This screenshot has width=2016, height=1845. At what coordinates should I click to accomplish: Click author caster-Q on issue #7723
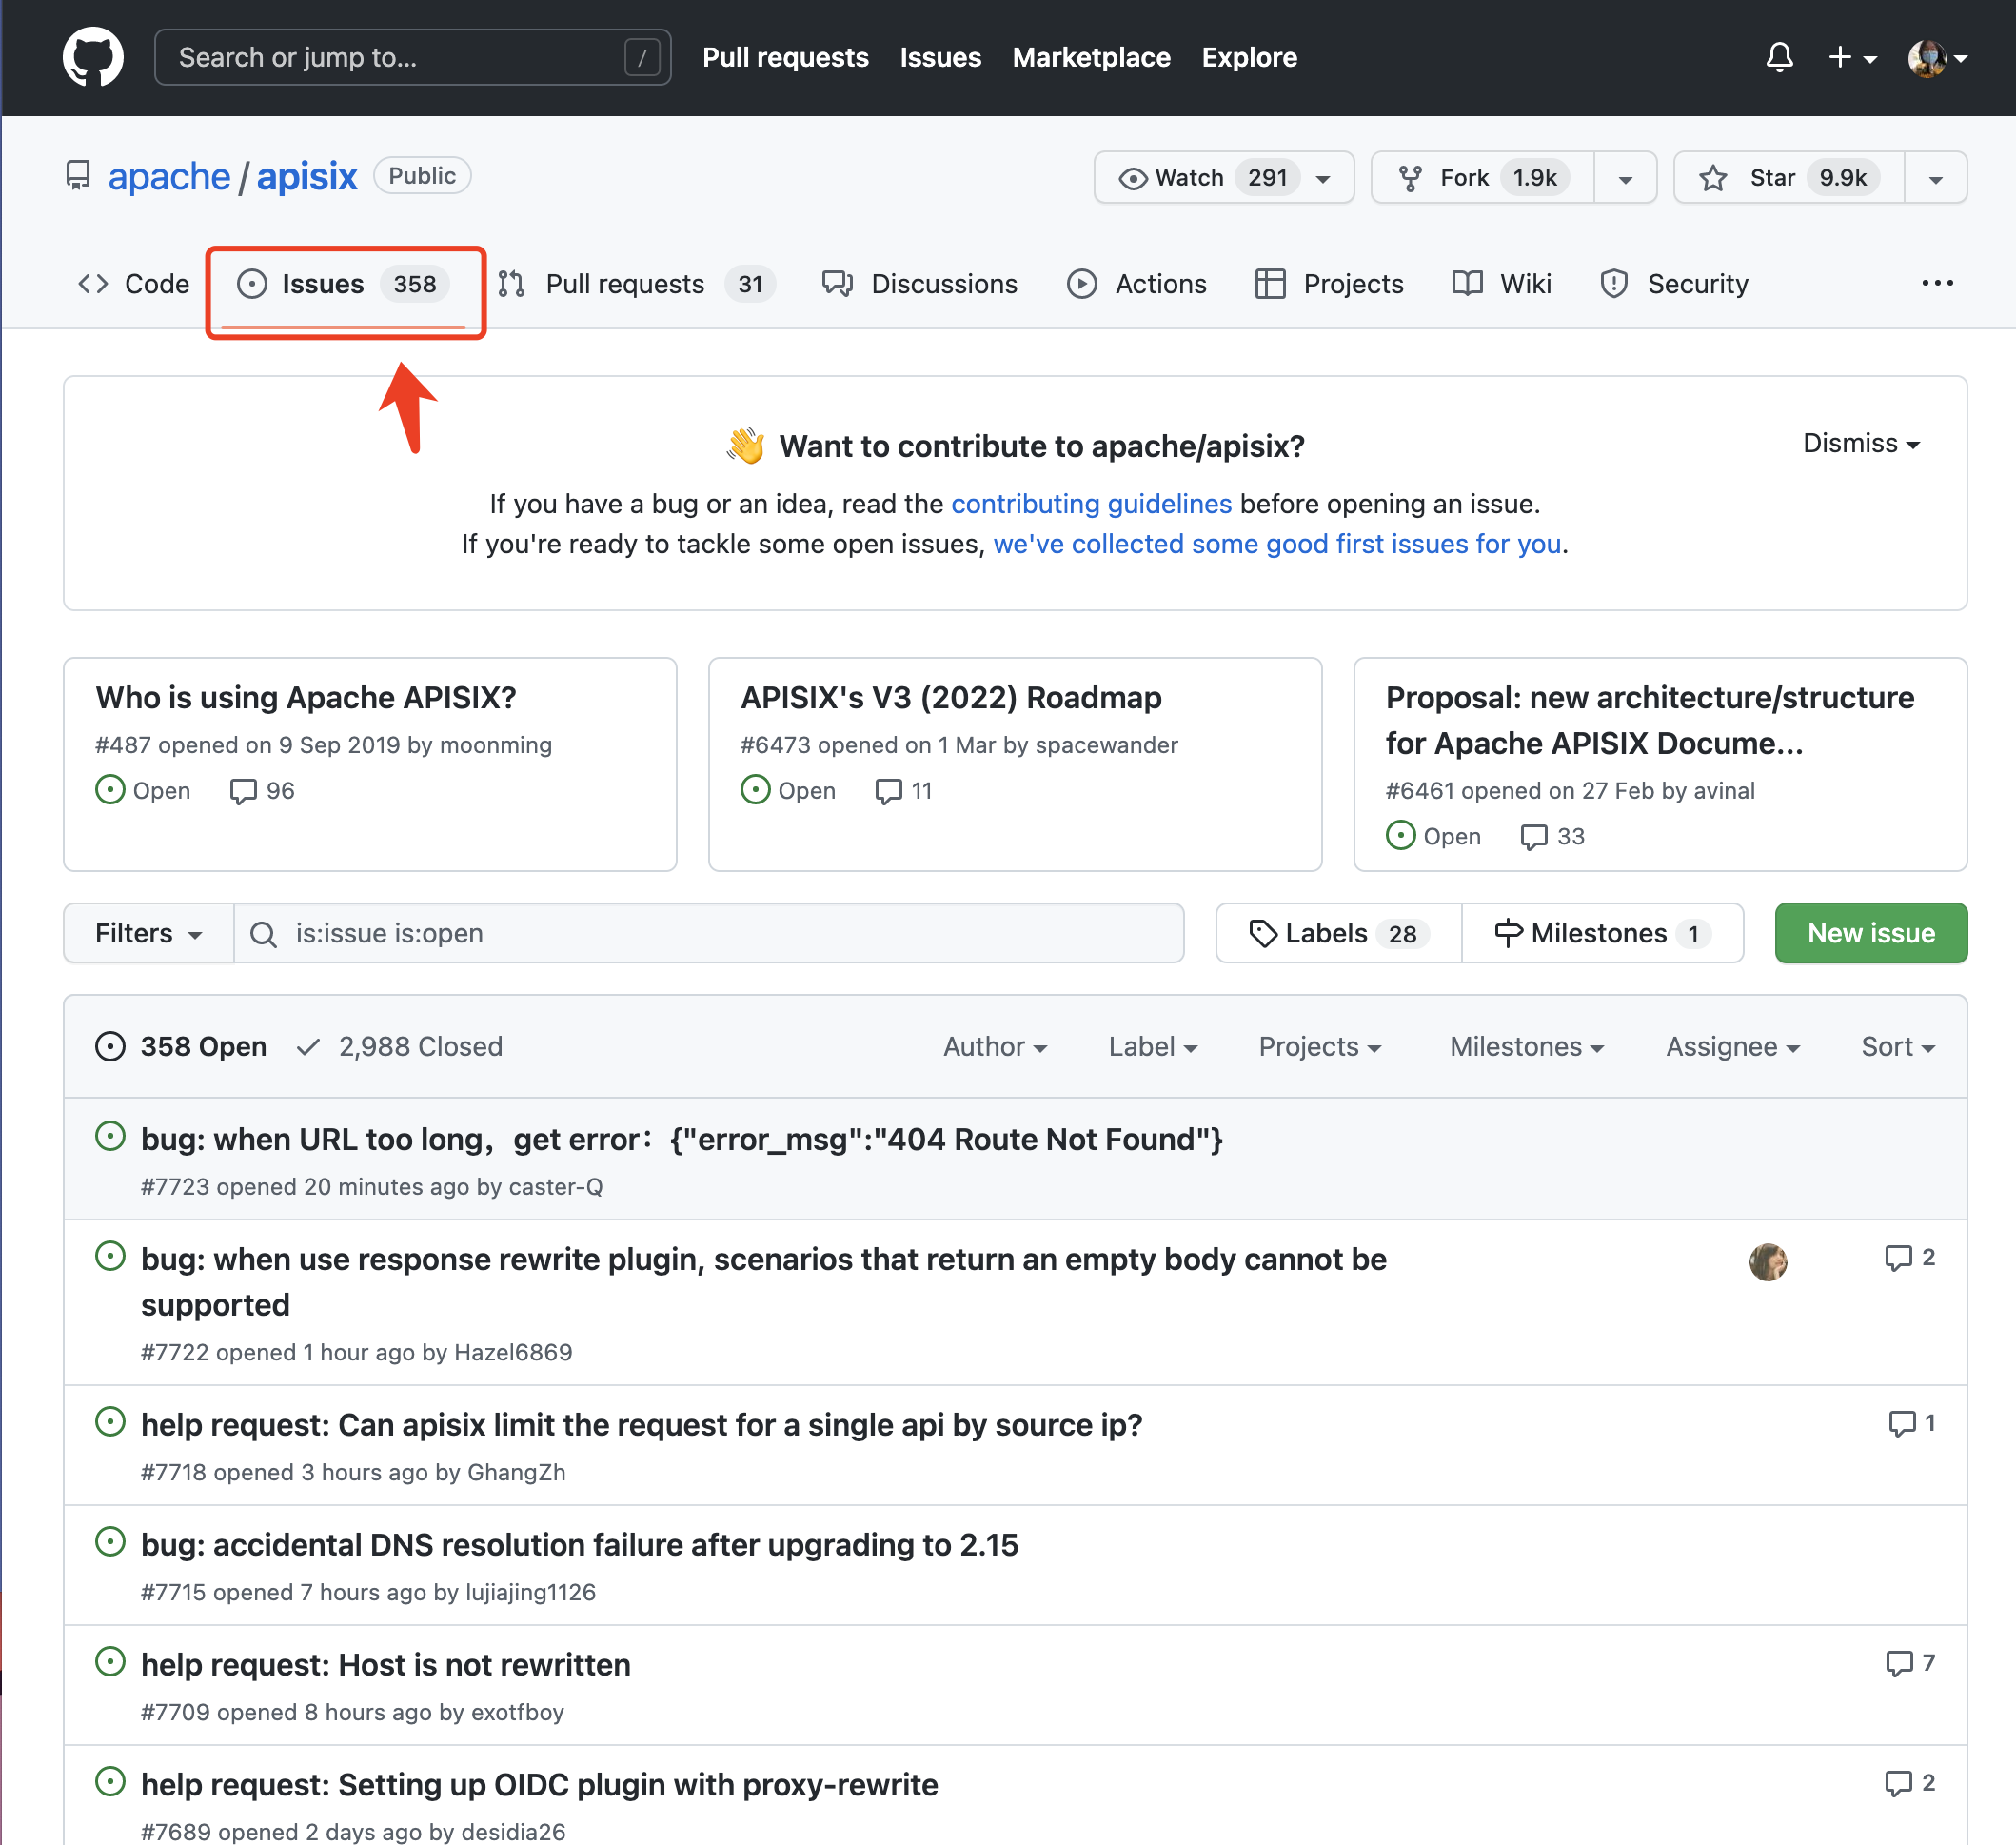556,1187
